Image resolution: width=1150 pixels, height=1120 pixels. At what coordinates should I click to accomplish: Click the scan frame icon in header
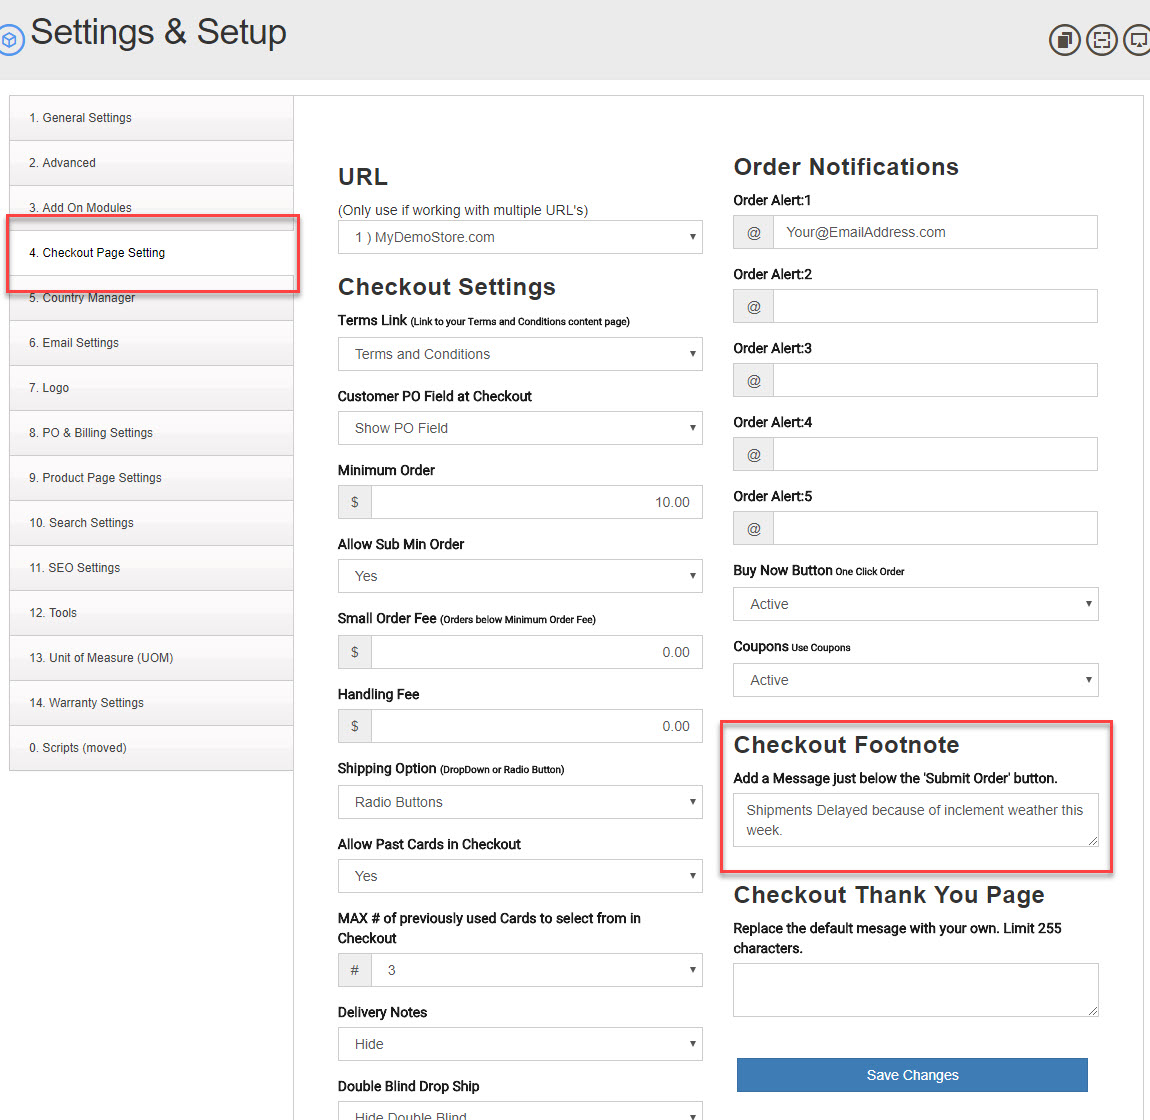click(1101, 40)
